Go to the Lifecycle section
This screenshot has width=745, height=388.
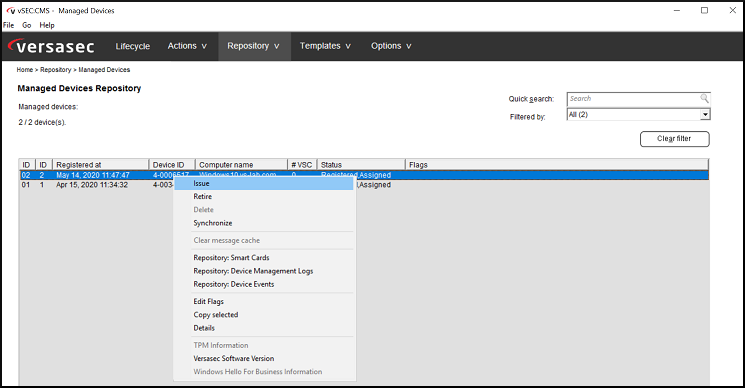point(133,46)
